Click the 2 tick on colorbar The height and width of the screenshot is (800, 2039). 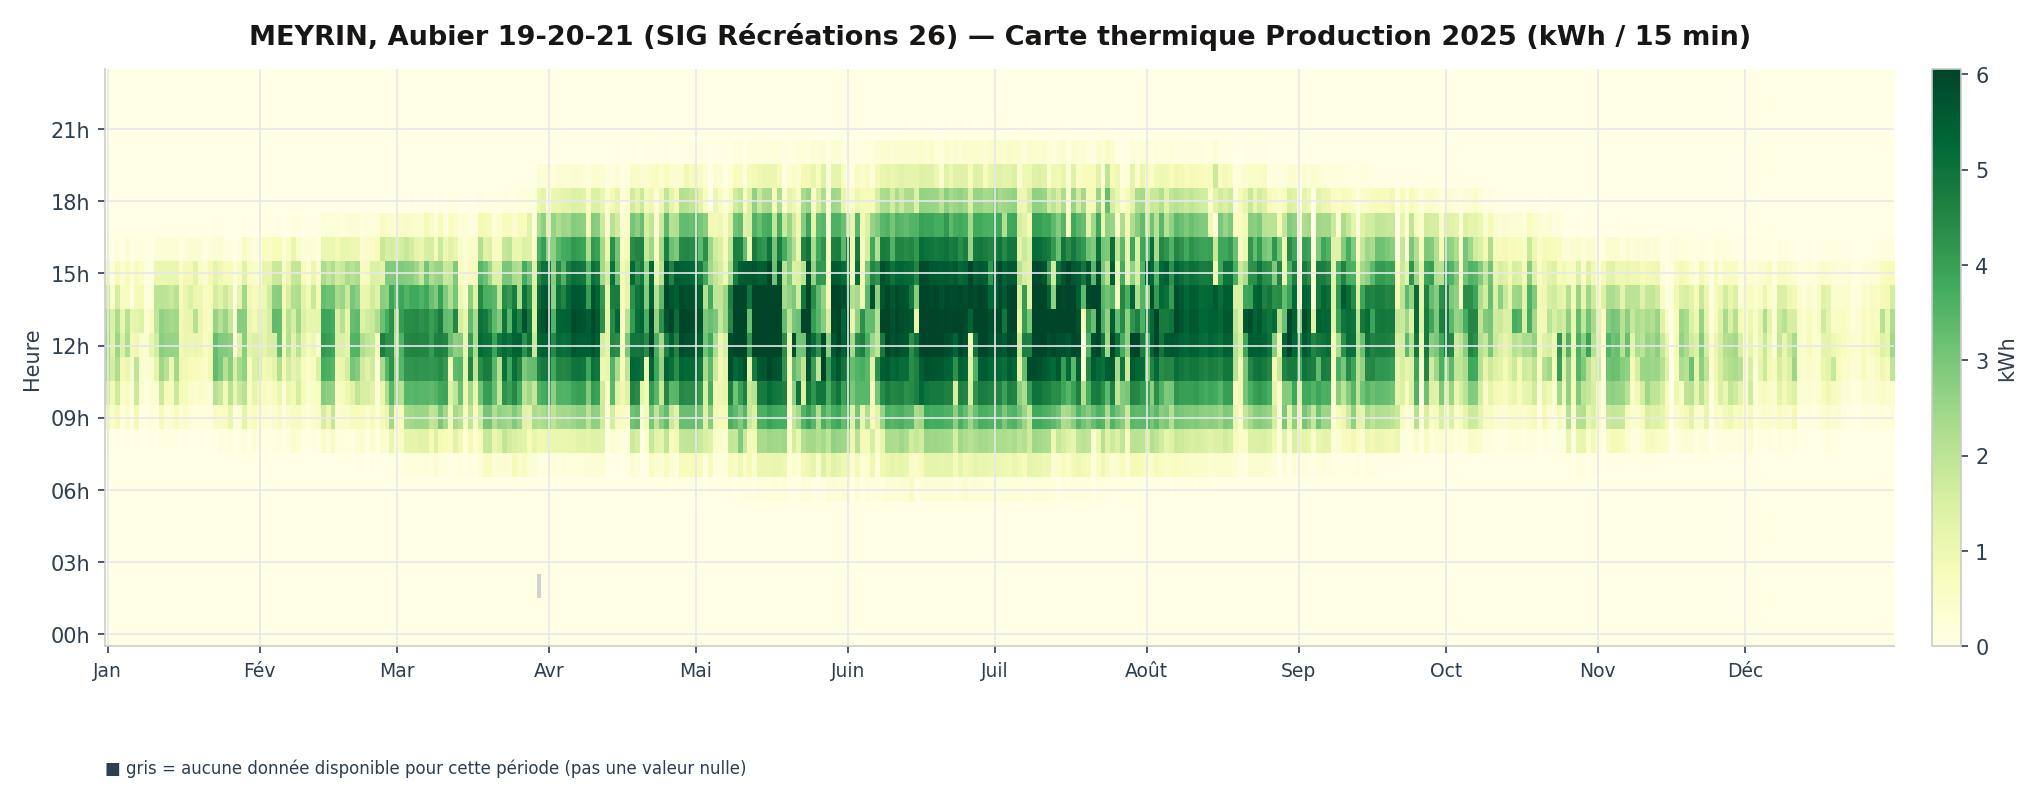coord(1981,457)
